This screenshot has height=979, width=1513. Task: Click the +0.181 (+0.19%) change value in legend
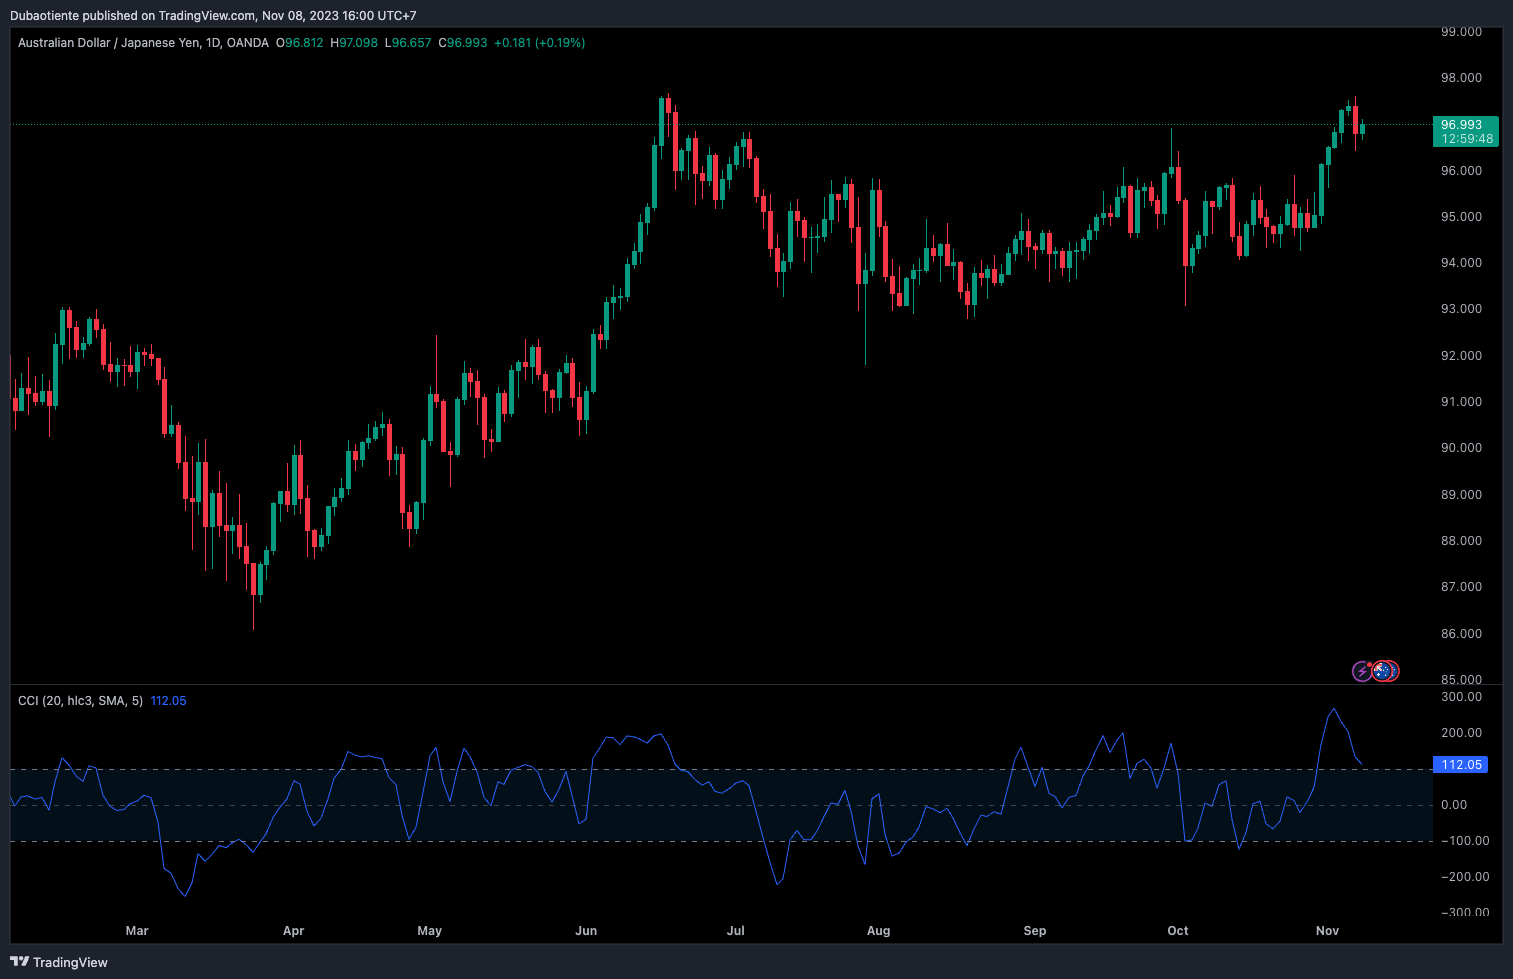point(539,43)
